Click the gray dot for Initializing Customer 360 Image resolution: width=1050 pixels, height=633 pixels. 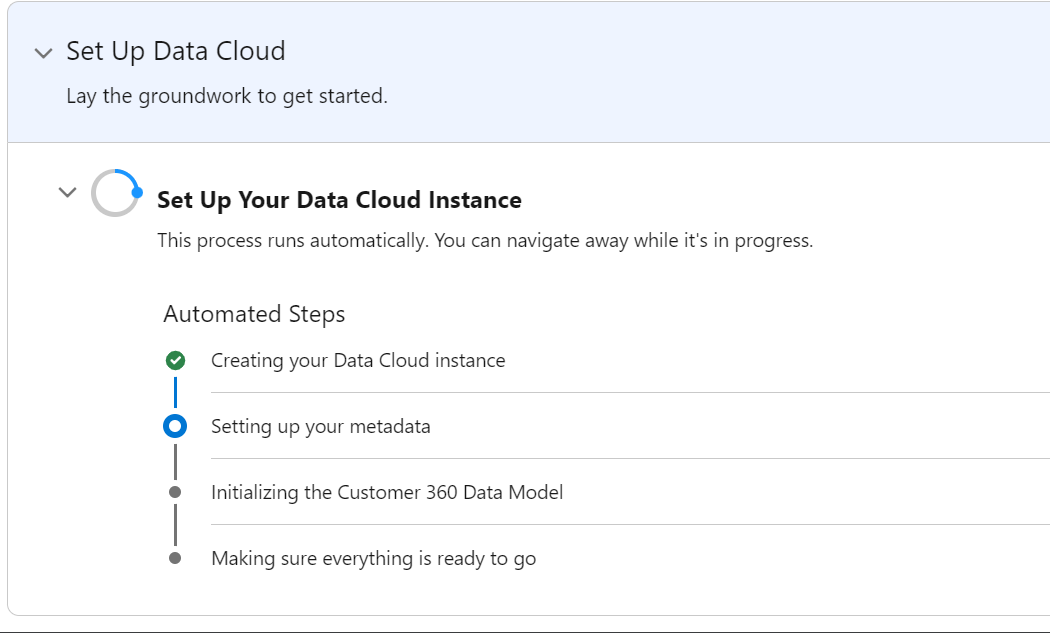[175, 492]
